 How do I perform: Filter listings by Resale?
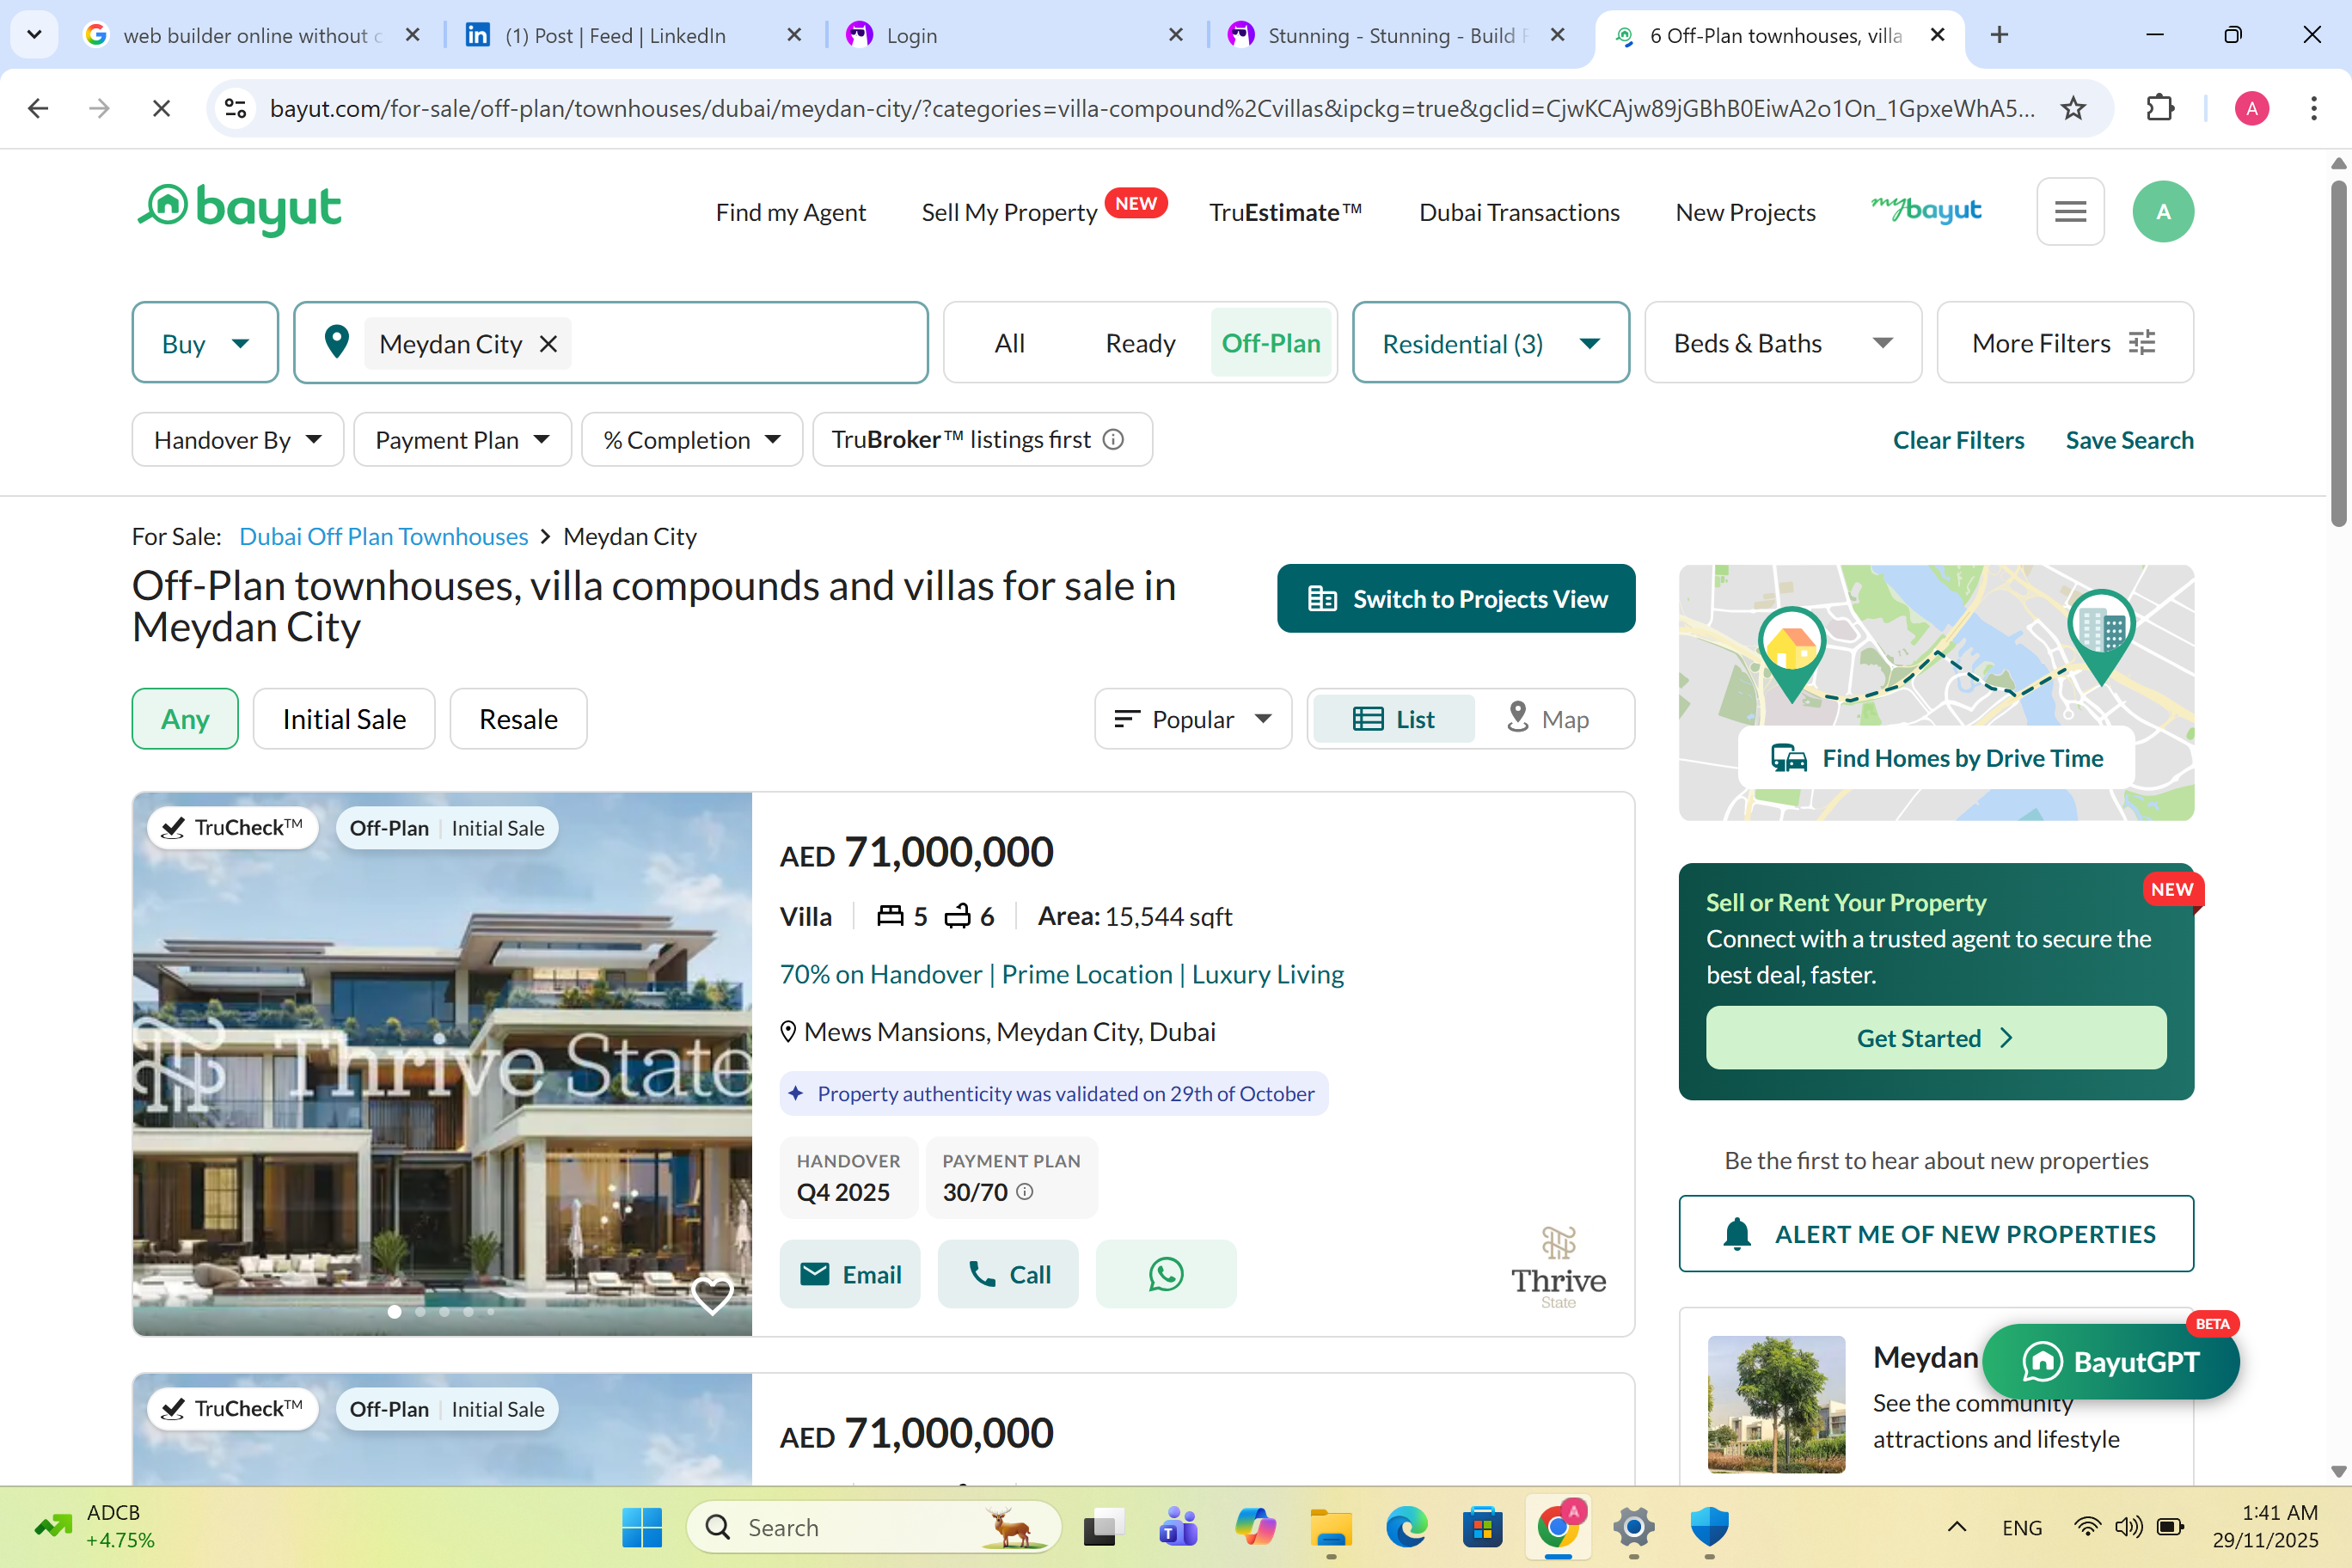click(x=518, y=719)
